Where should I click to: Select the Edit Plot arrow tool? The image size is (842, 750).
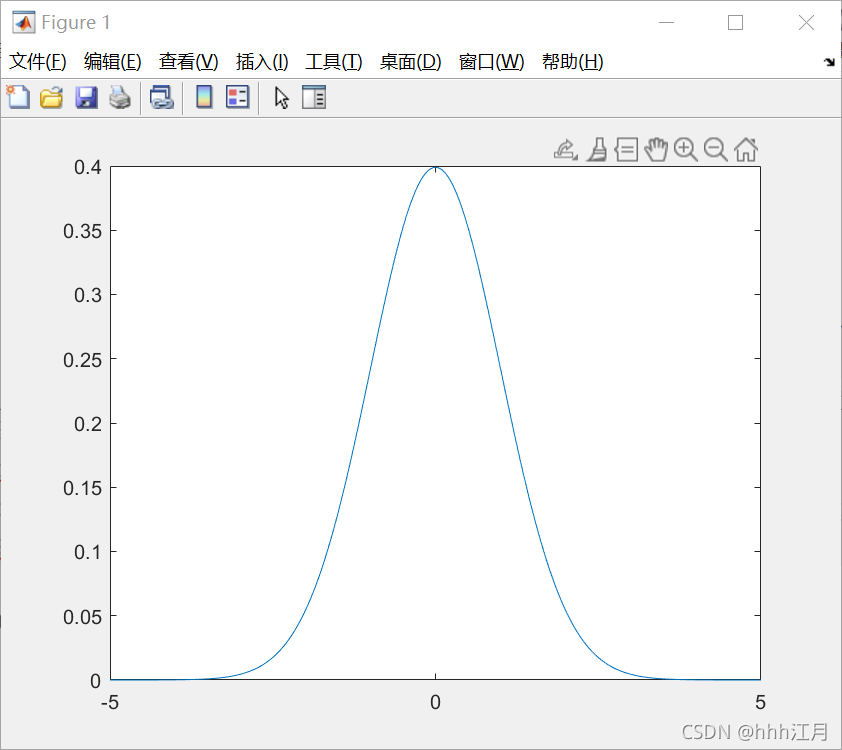tap(281, 98)
